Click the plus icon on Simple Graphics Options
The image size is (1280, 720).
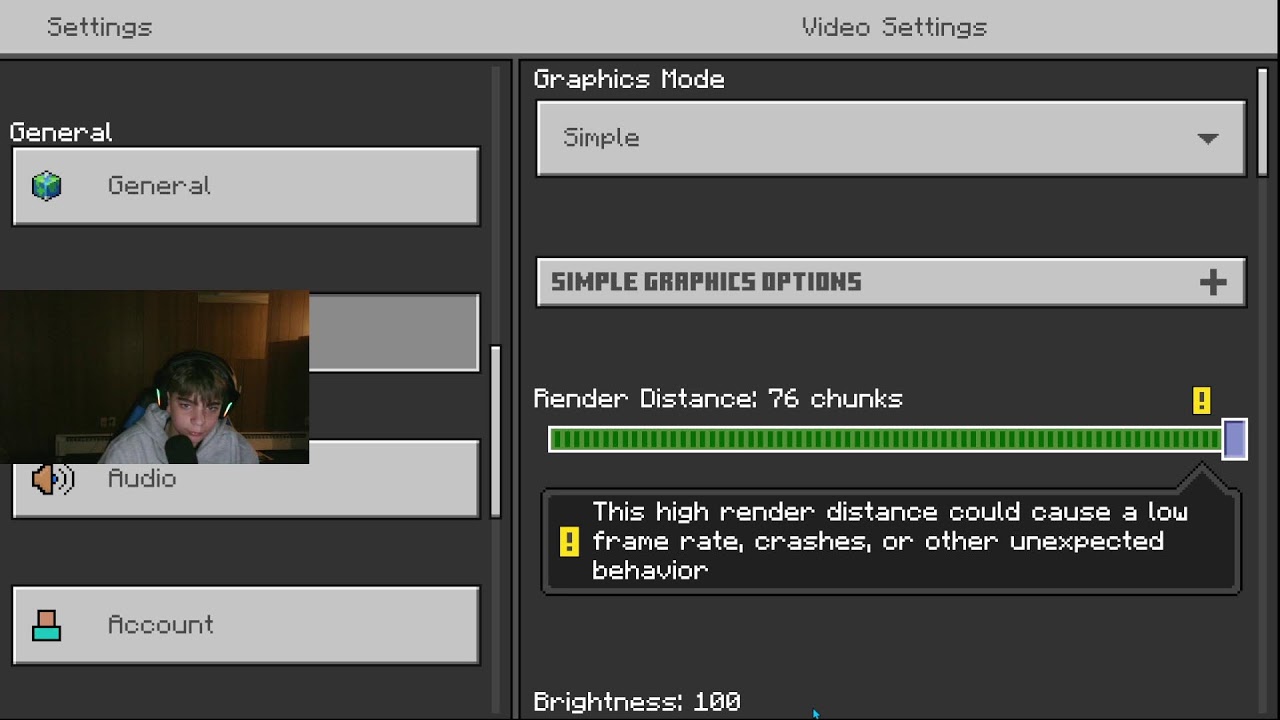point(1213,282)
